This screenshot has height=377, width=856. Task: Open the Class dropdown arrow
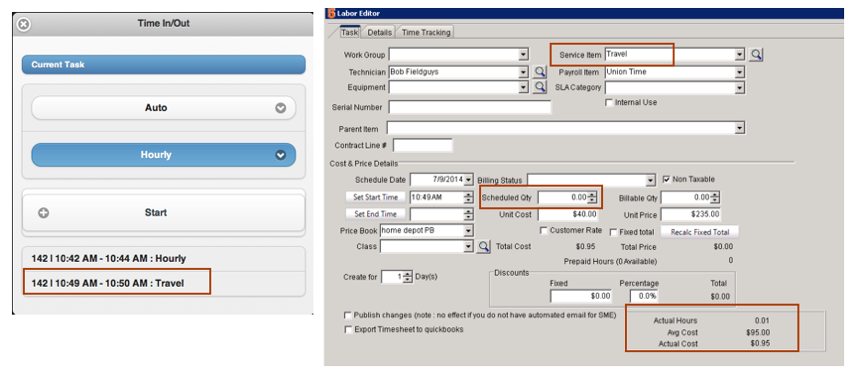[468, 247]
